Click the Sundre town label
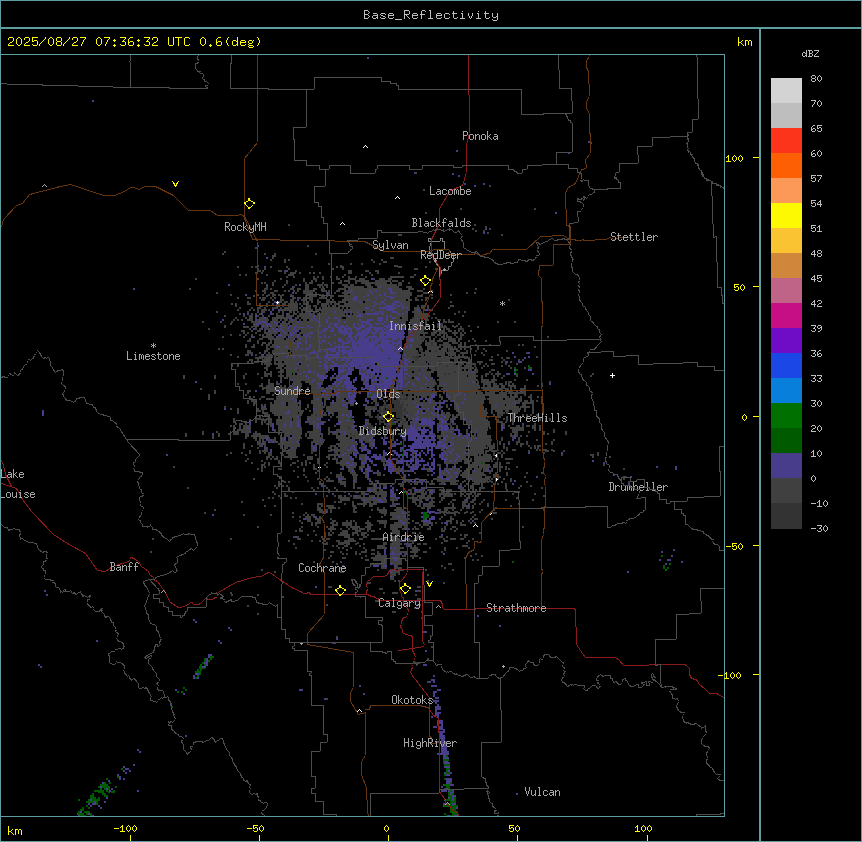 coord(292,391)
